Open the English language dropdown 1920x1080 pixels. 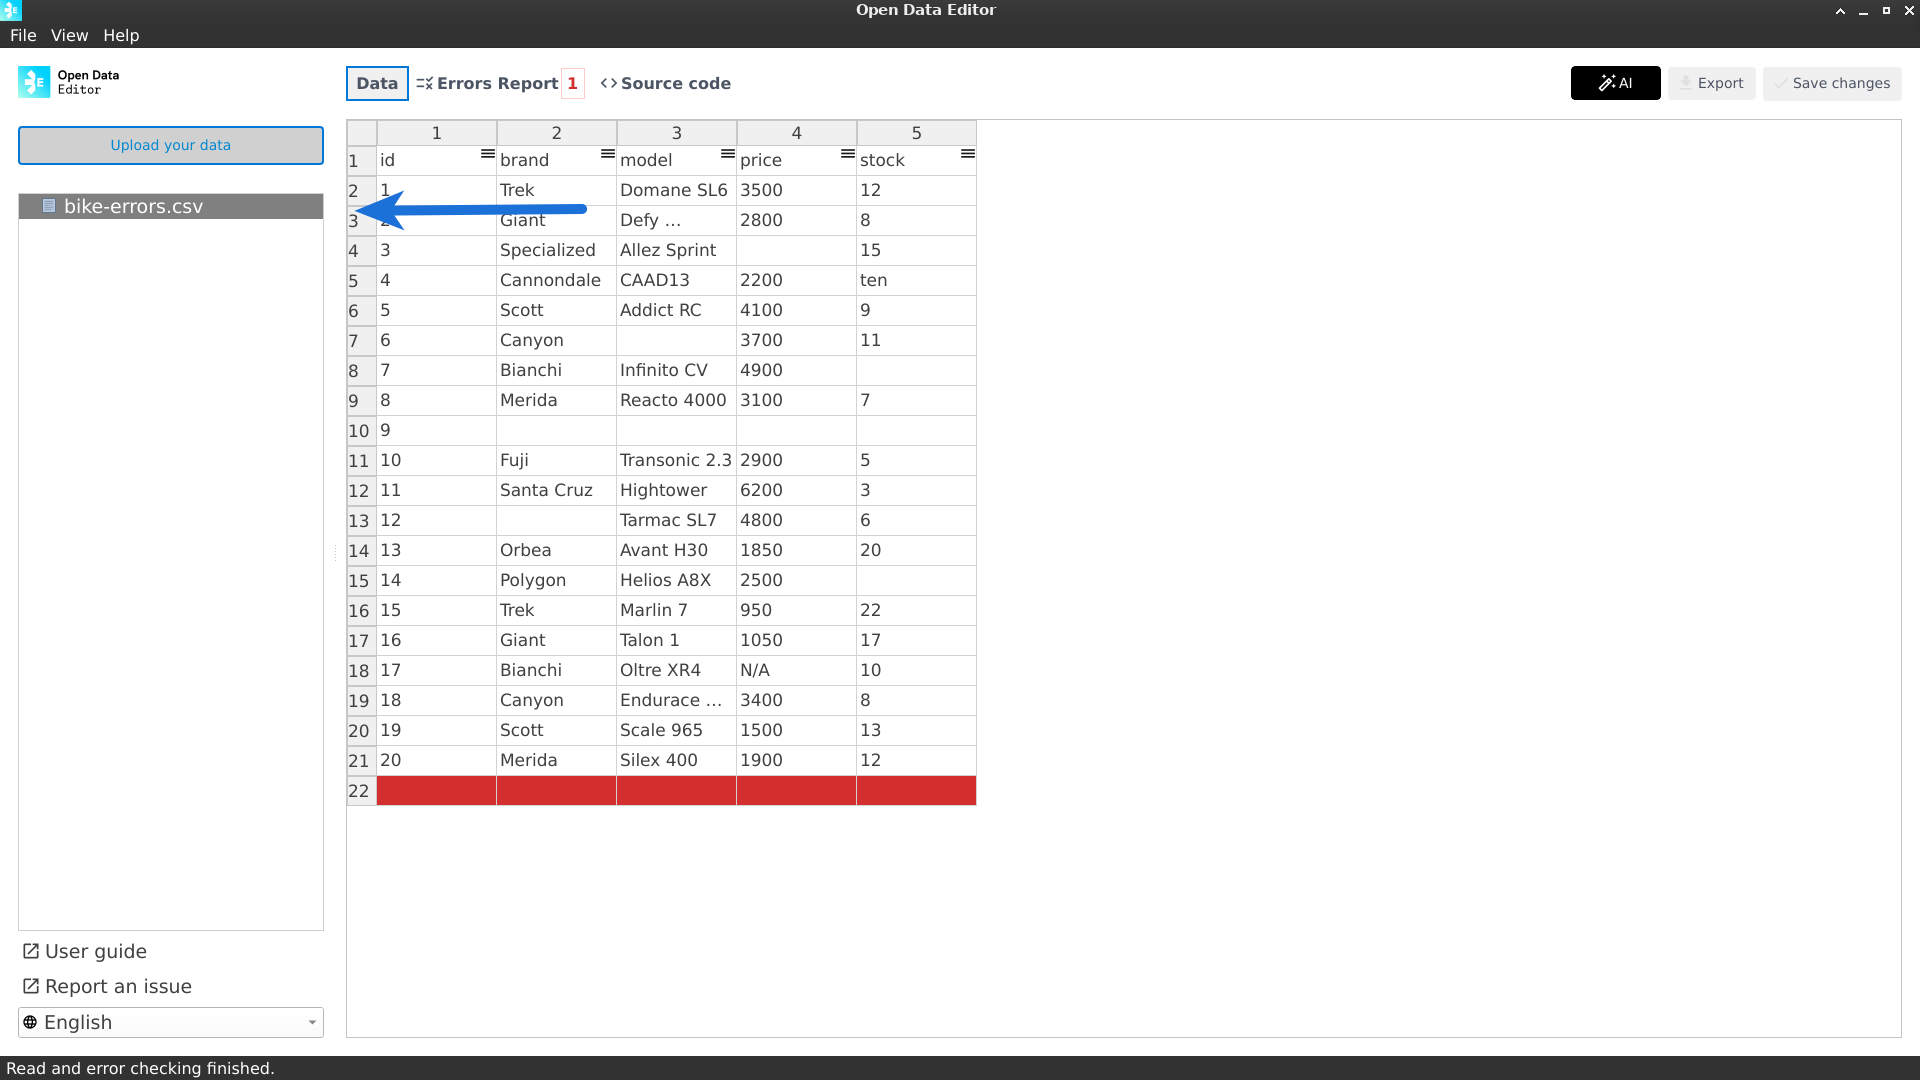170,1022
